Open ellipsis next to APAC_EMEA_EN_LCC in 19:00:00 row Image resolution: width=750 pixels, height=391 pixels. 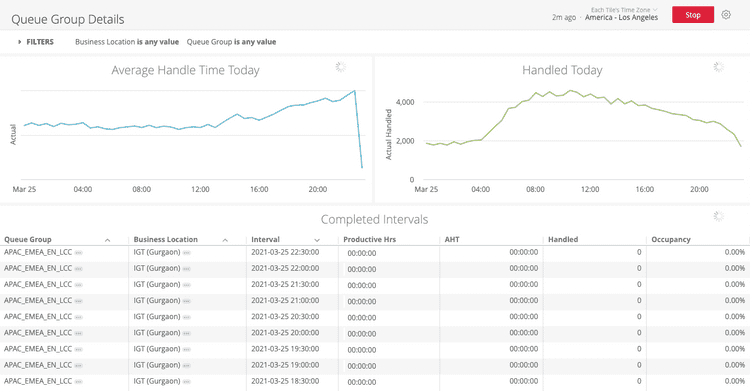pyautogui.click(x=78, y=366)
